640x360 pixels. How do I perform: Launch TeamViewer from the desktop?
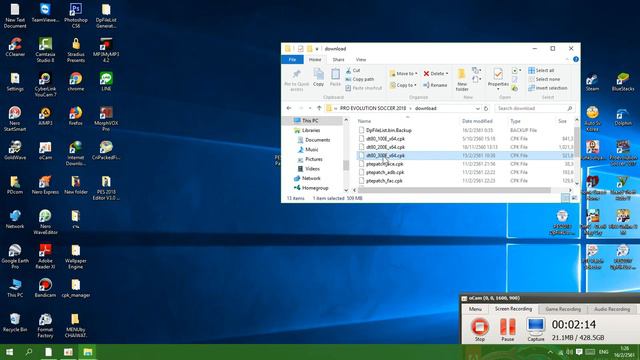(45, 13)
